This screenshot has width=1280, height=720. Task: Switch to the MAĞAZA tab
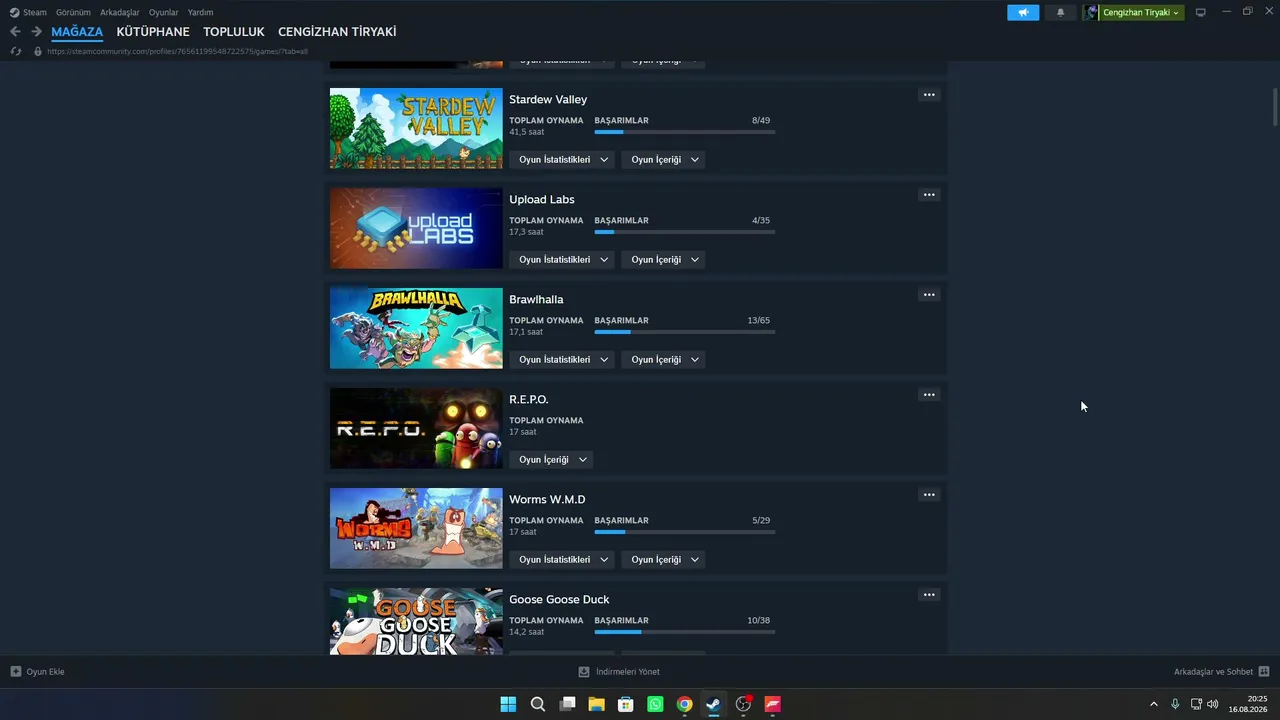pyautogui.click(x=77, y=32)
